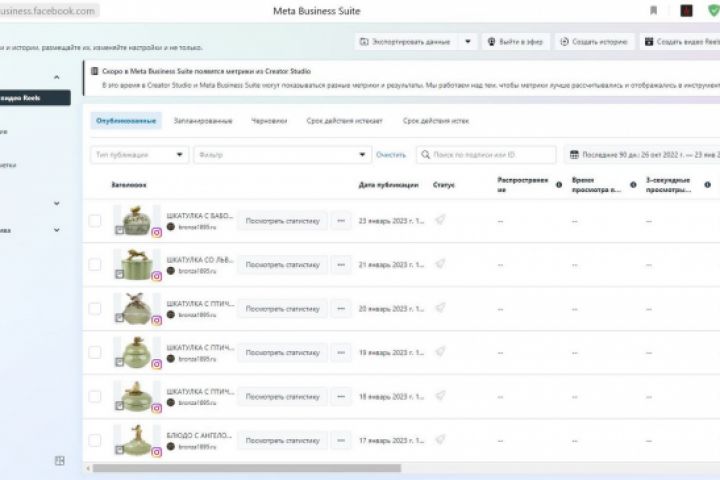Click the Дата публикации column header
Viewport: 720px width, 480px height.
(x=388, y=185)
